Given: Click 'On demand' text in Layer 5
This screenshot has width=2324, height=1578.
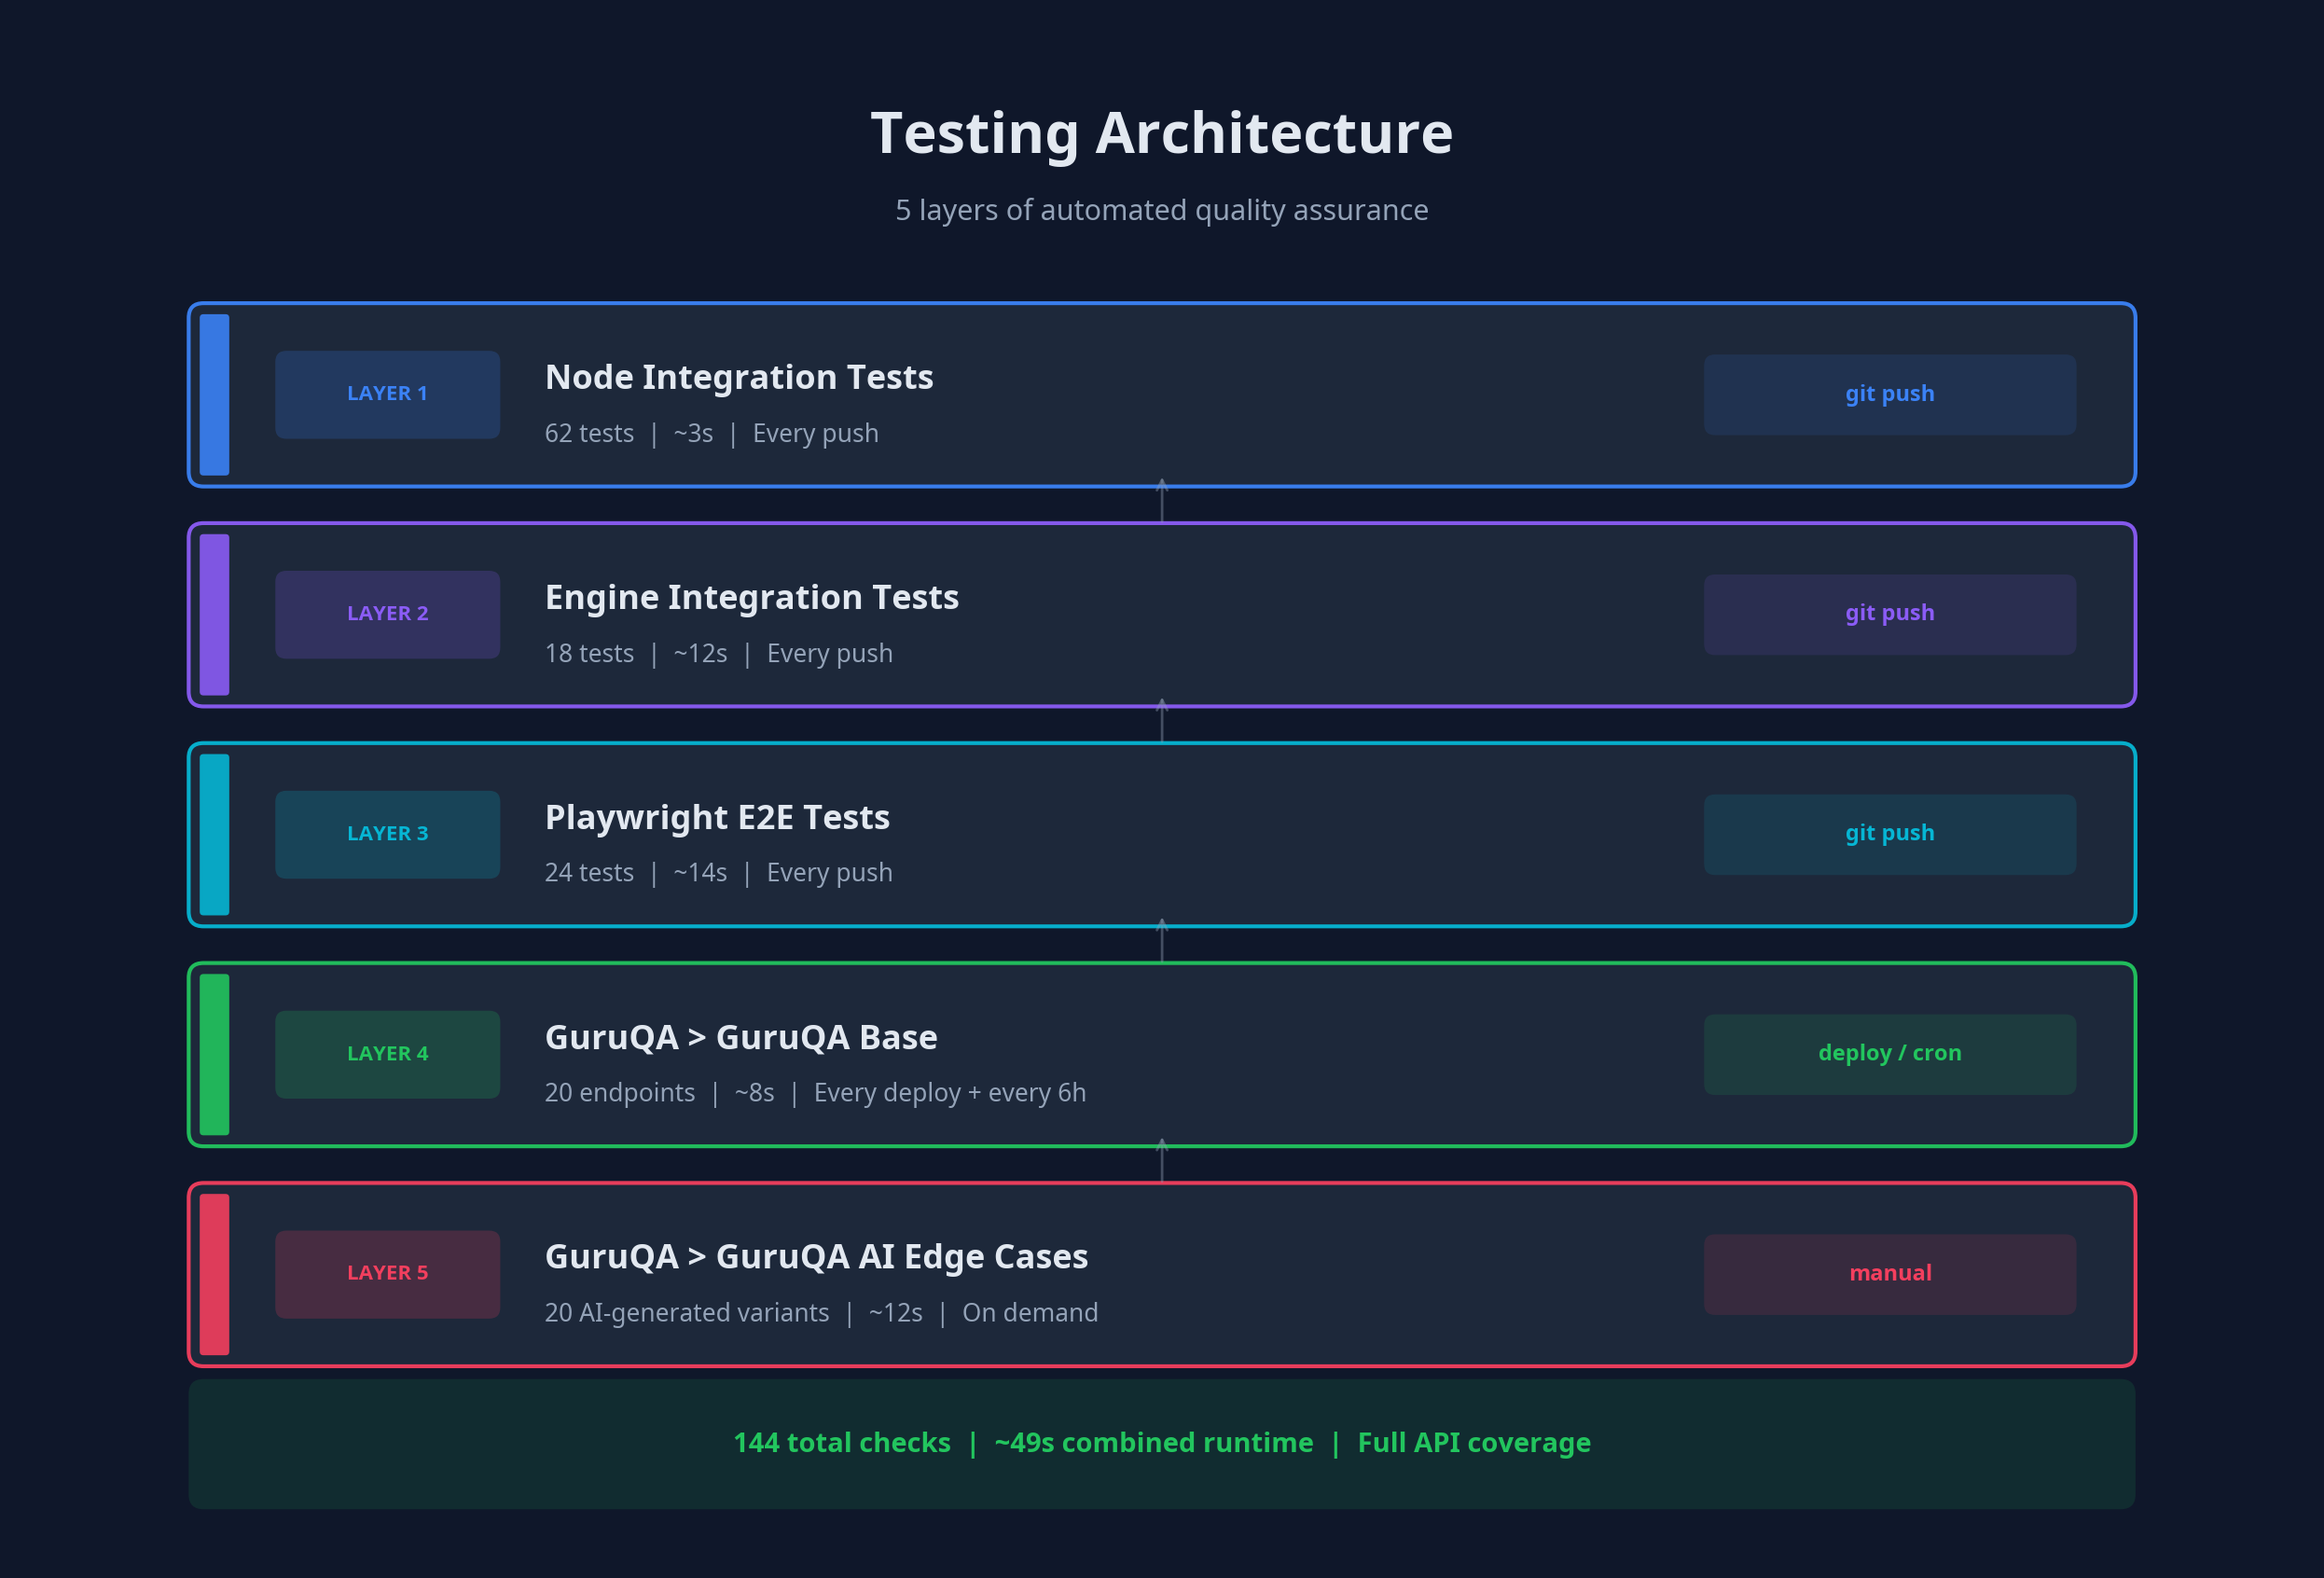Looking at the screenshot, I should (x=1030, y=1313).
